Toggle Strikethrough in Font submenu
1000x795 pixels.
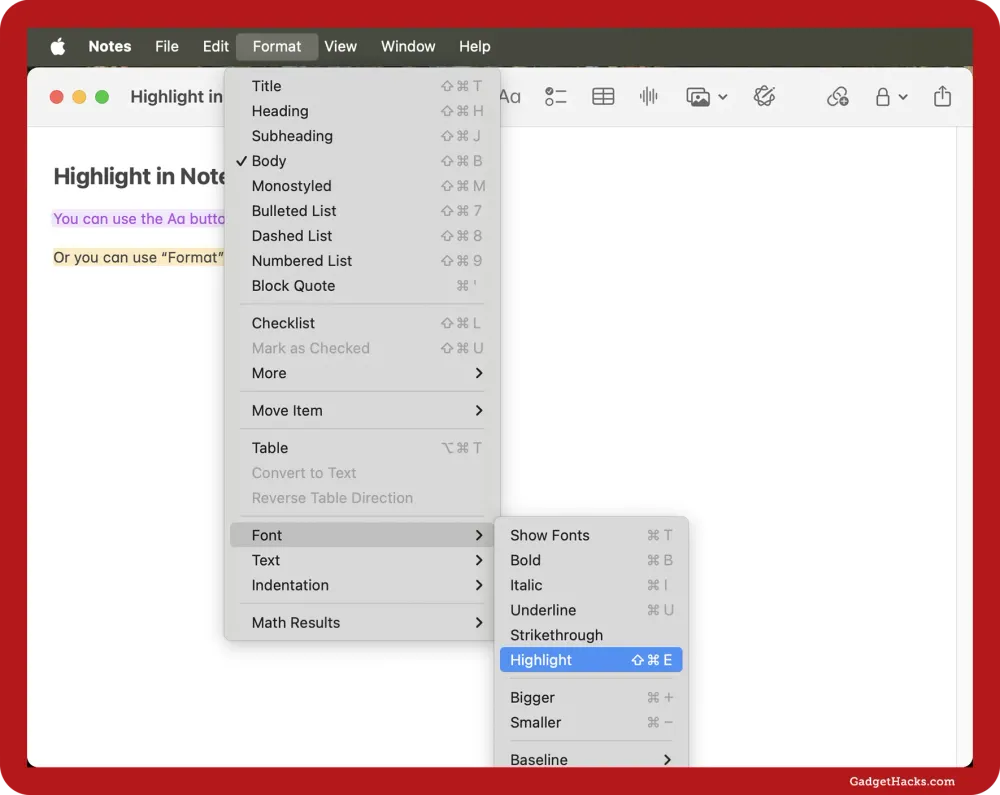pyautogui.click(x=591, y=635)
